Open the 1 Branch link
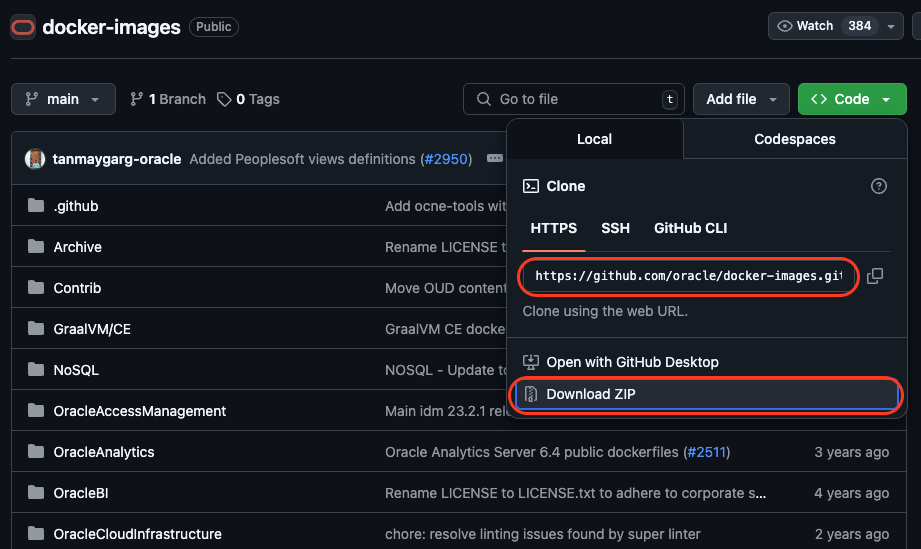Viewport: 921px width, 549px height. [x=168, y=99]
